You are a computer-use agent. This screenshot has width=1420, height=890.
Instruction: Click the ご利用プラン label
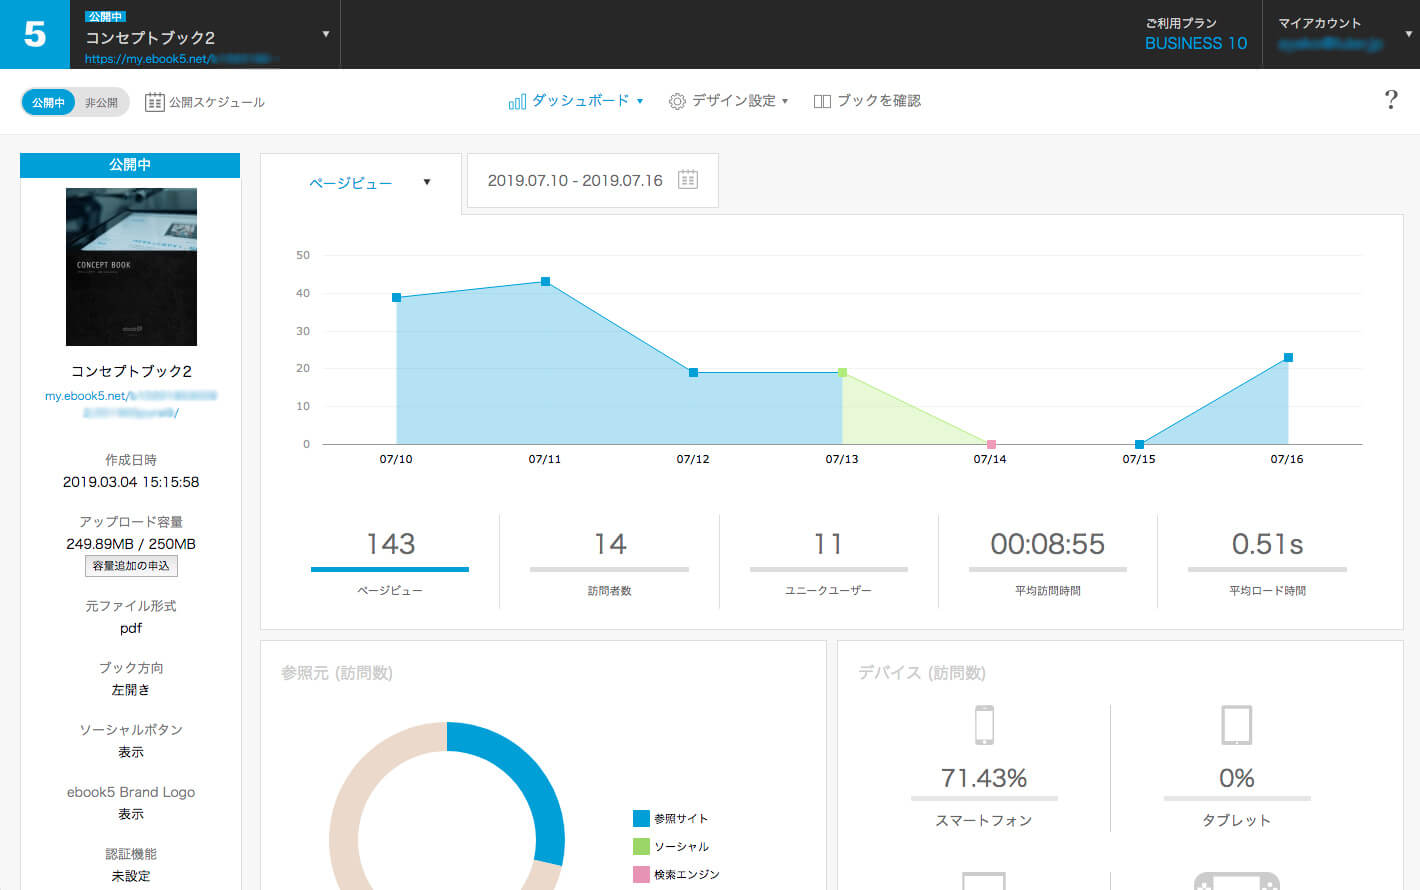(1181, 23)
